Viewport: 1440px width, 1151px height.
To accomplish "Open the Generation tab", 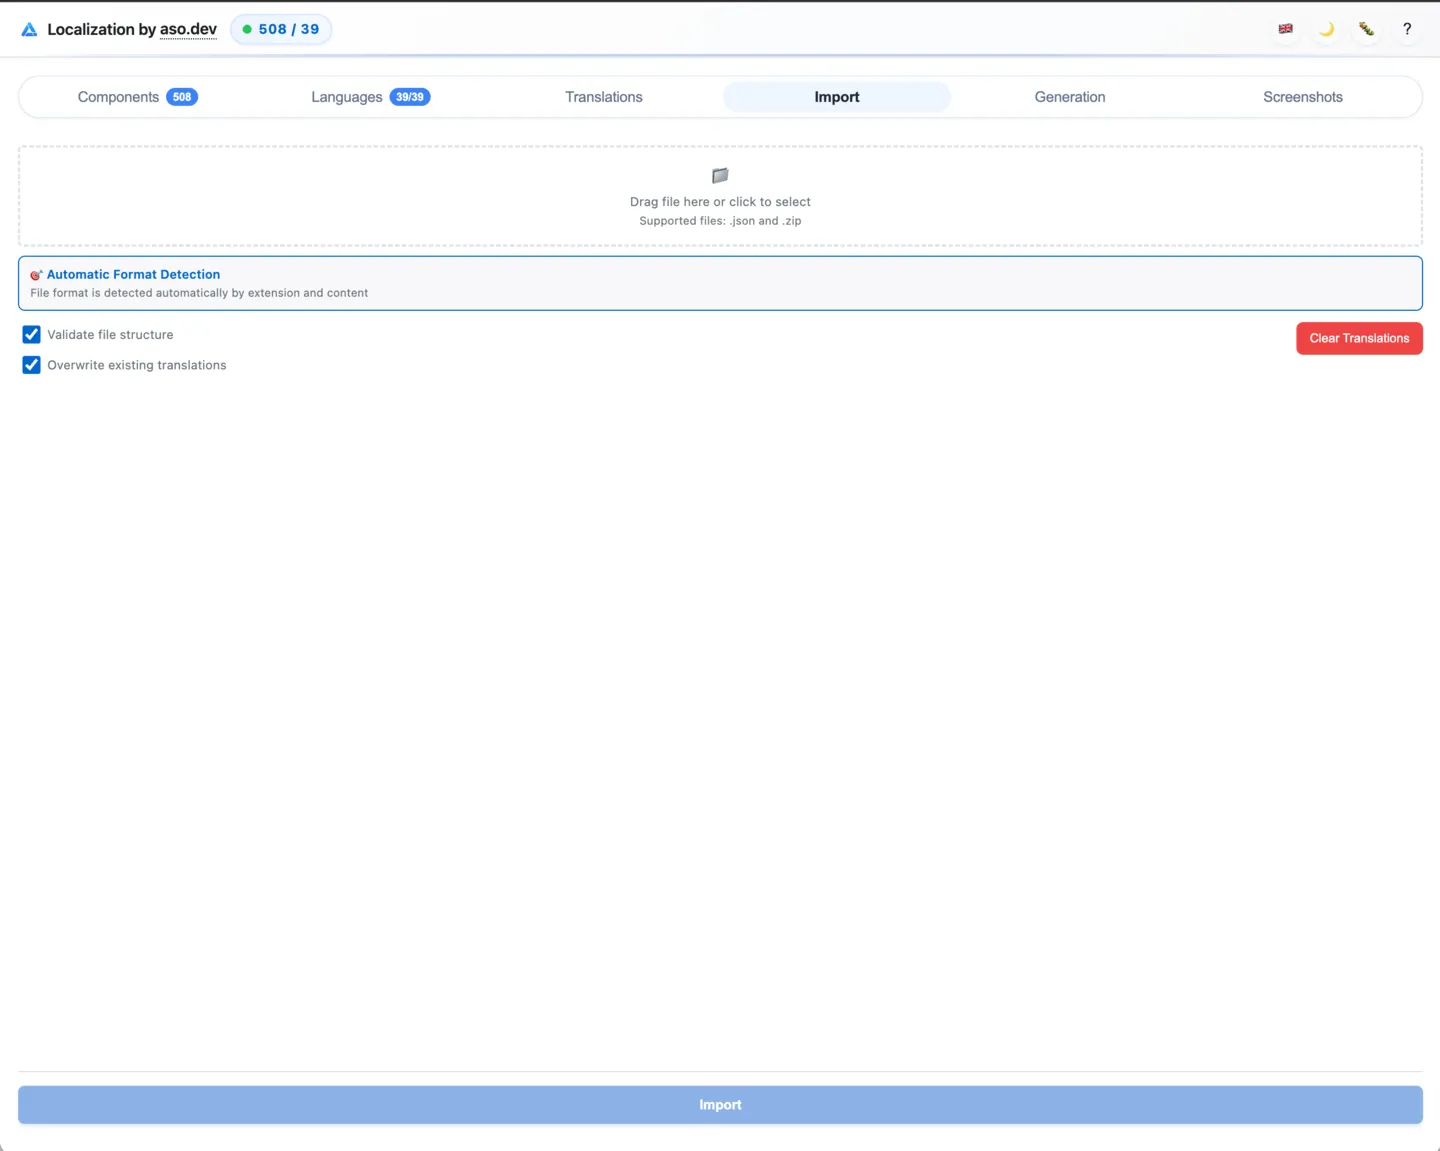I will (1069, 97).
